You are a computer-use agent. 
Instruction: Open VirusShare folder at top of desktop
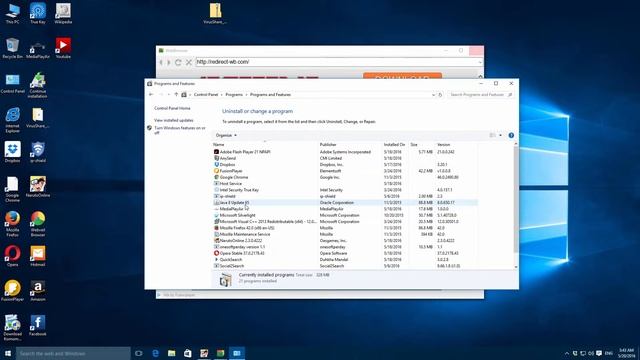tap(215, 13)
